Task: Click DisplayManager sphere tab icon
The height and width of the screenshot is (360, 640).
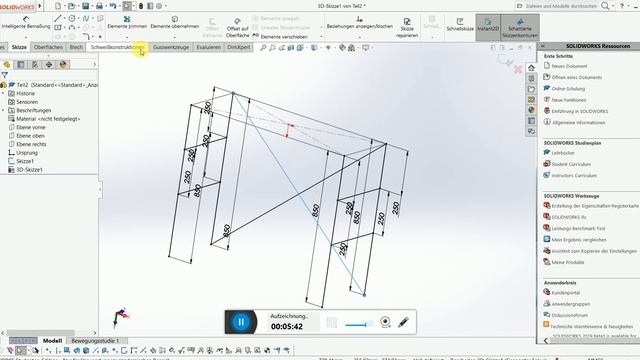Action: point(63,64)
